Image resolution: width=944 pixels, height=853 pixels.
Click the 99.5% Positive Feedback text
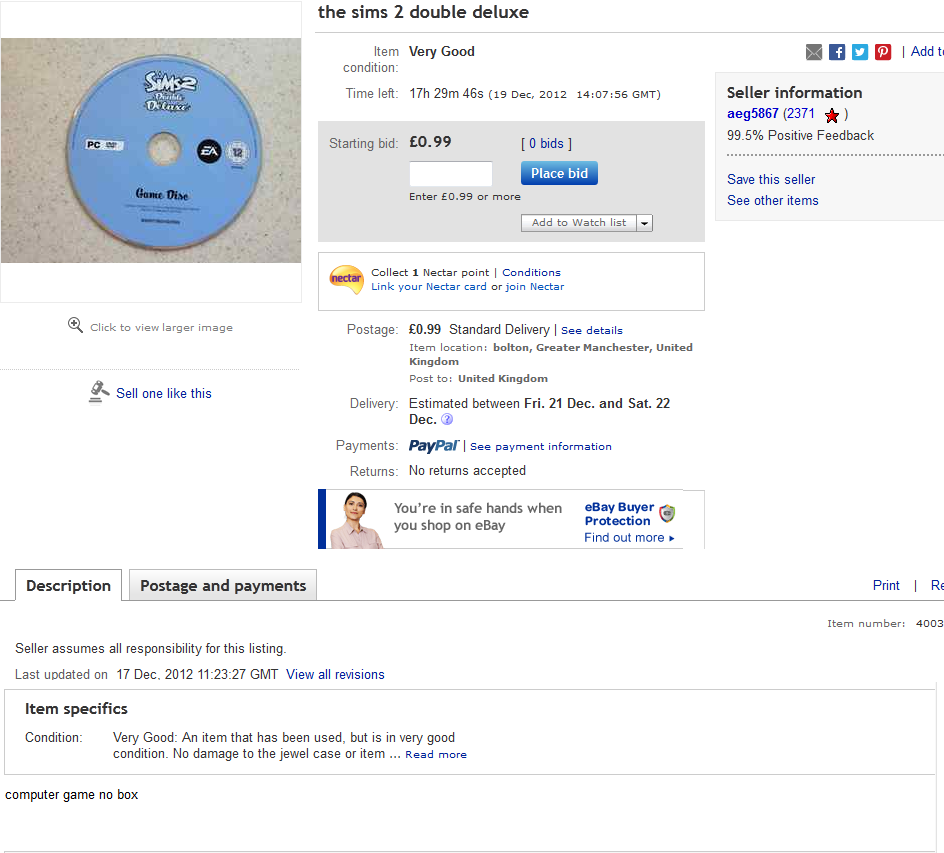[800, 135]
